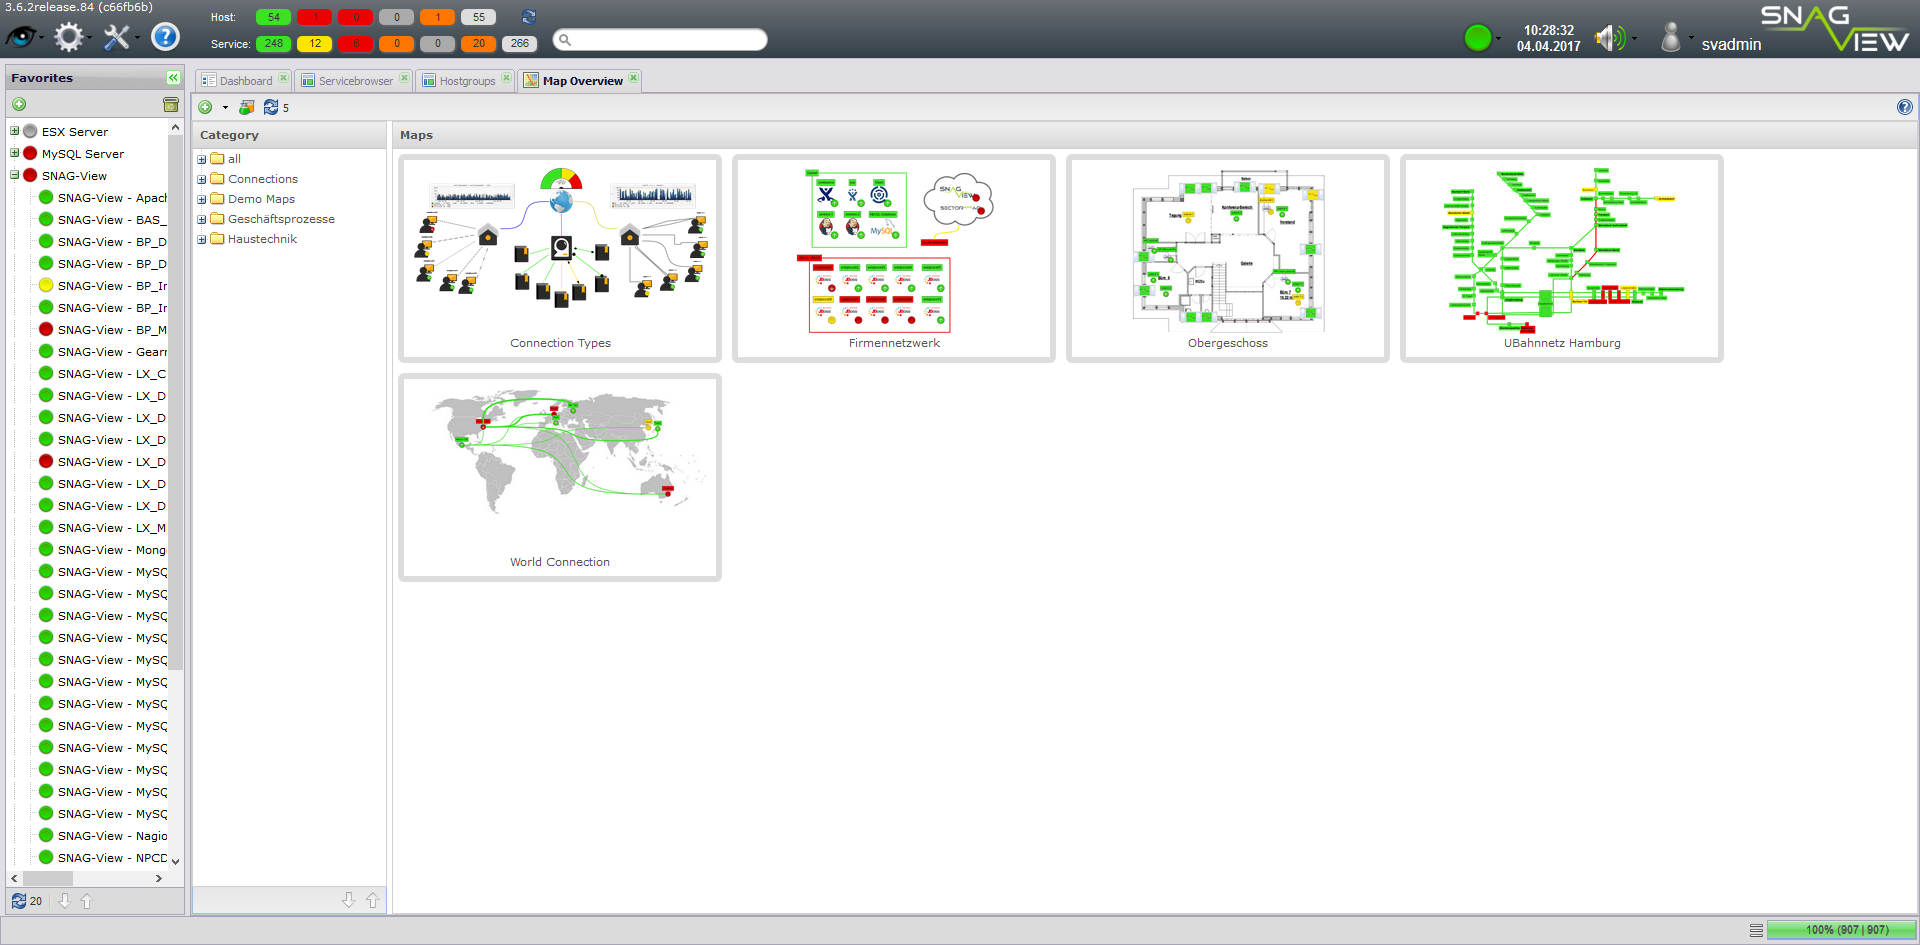1920x945 pixels.
Task: Click the status bar list icon
Action: (x=1756, y=930)
